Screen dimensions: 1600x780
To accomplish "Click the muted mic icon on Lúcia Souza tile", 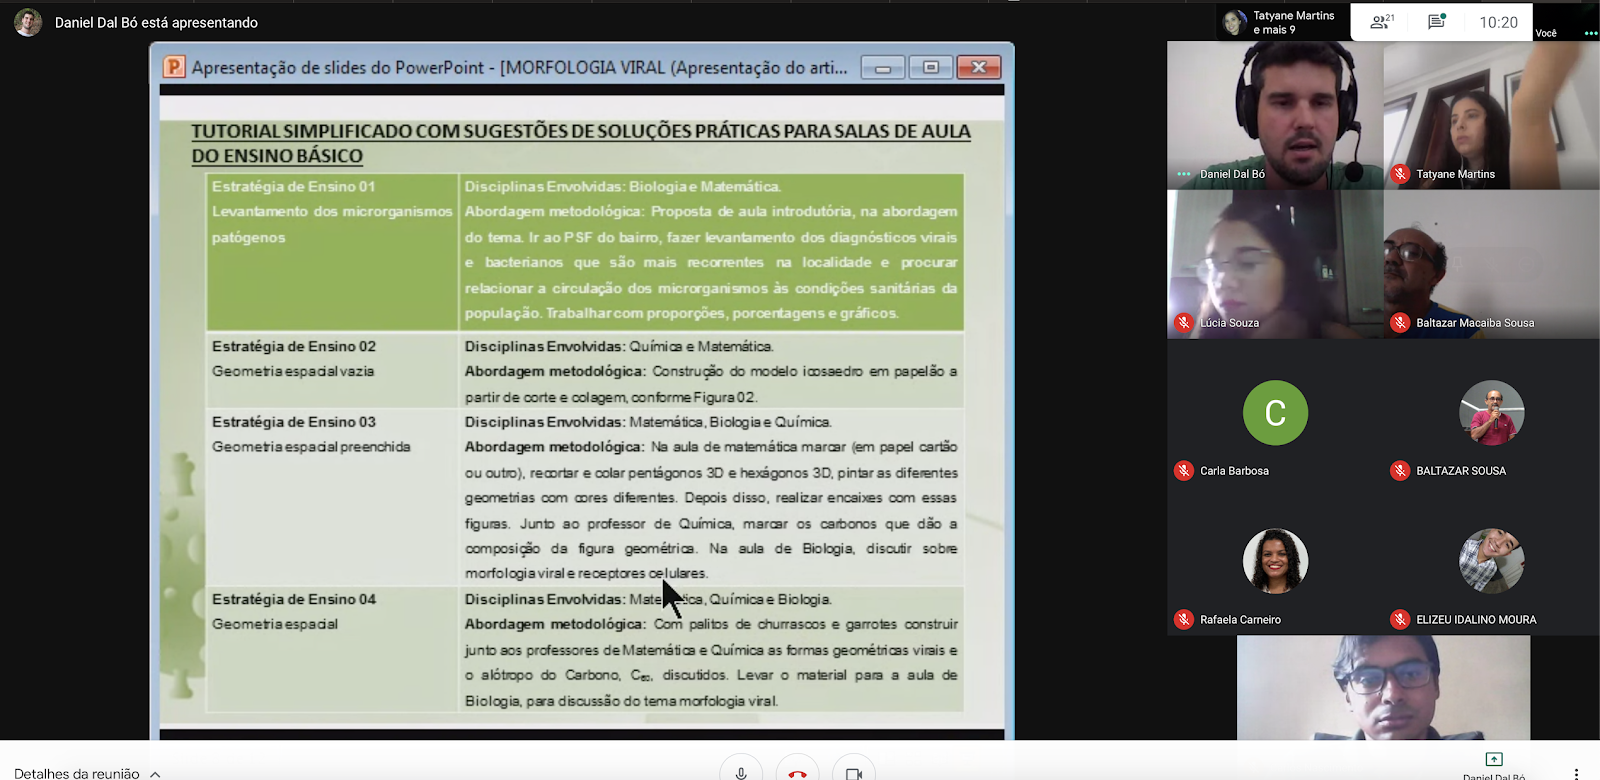I will pos(1184,322).
